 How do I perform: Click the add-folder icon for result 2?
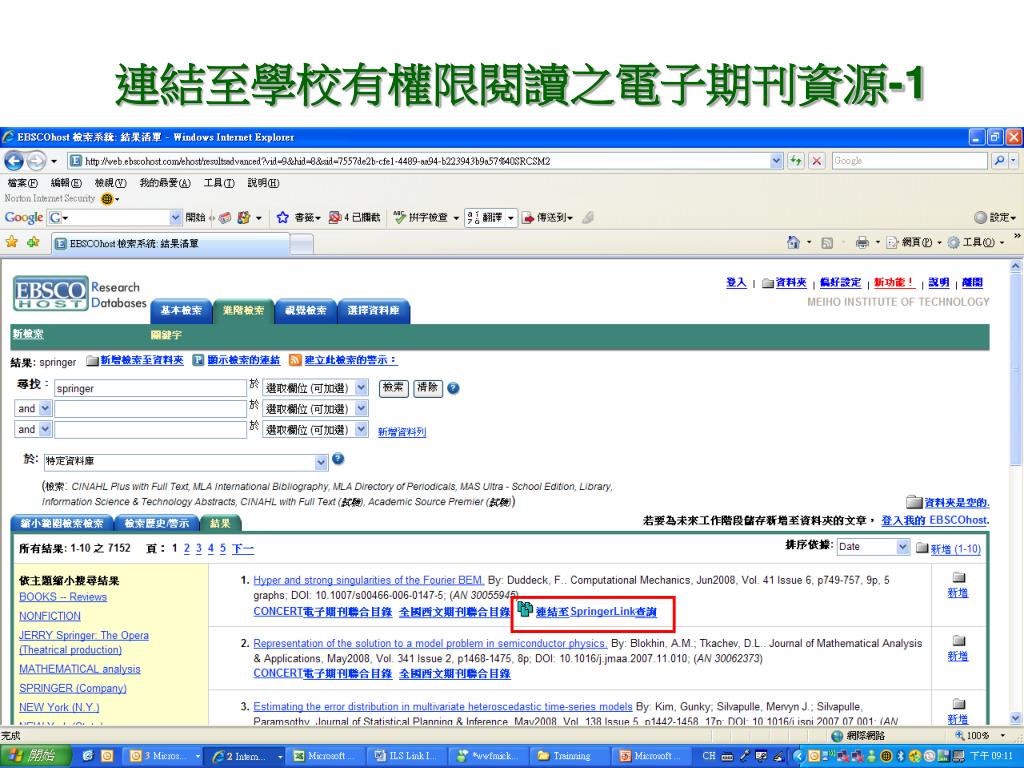958,641
